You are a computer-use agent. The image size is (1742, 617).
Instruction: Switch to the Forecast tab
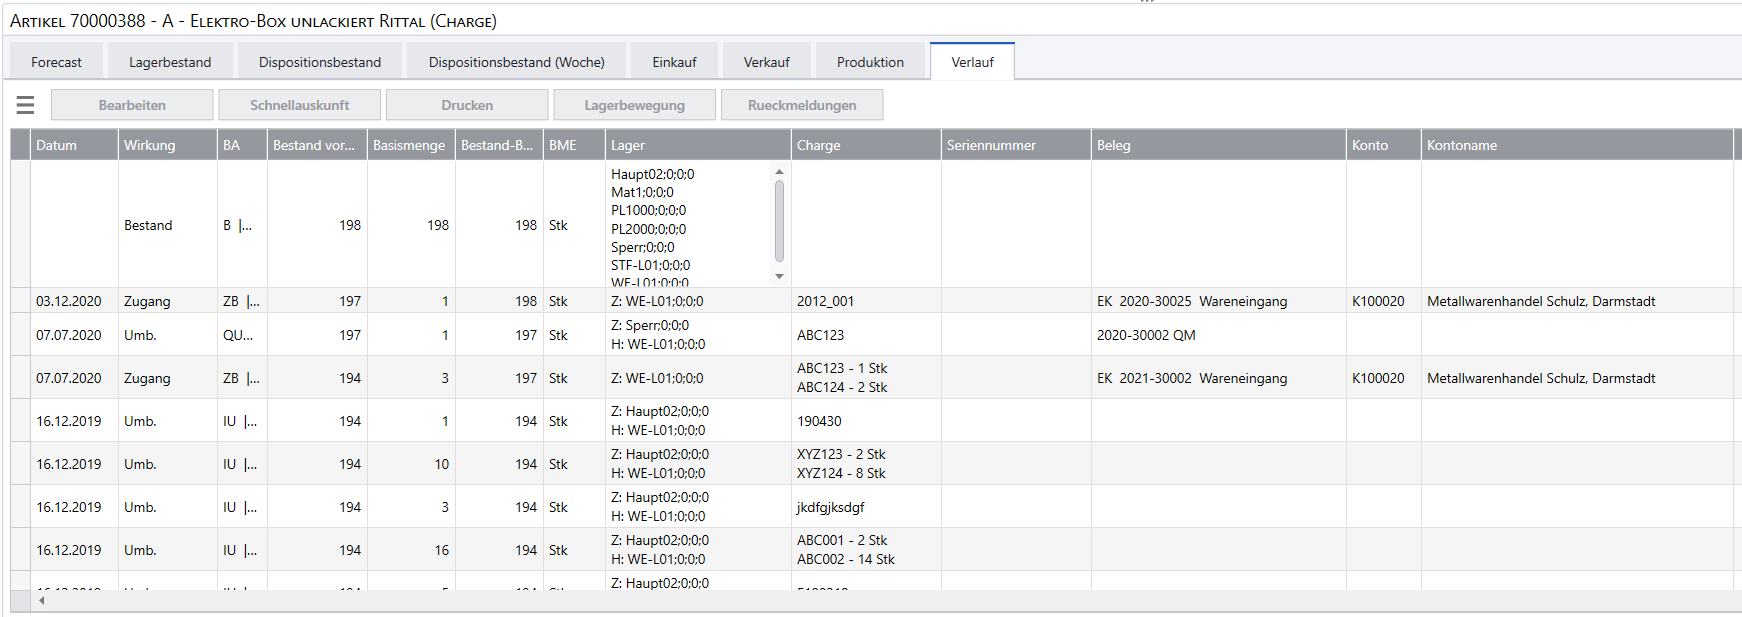(56, 62)
